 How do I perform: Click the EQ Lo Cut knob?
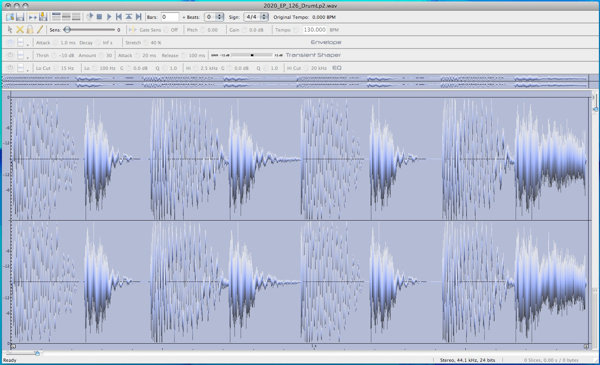point(55,68)
